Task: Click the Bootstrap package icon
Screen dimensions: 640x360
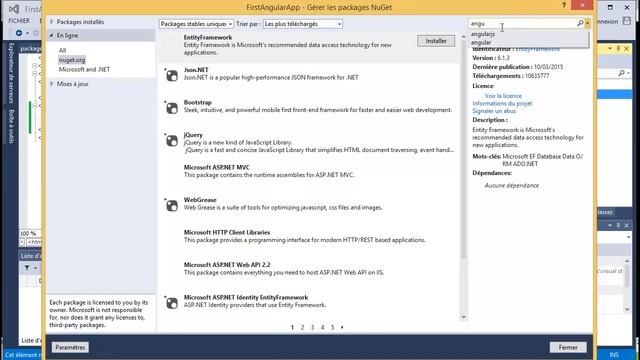Action: 172,108
